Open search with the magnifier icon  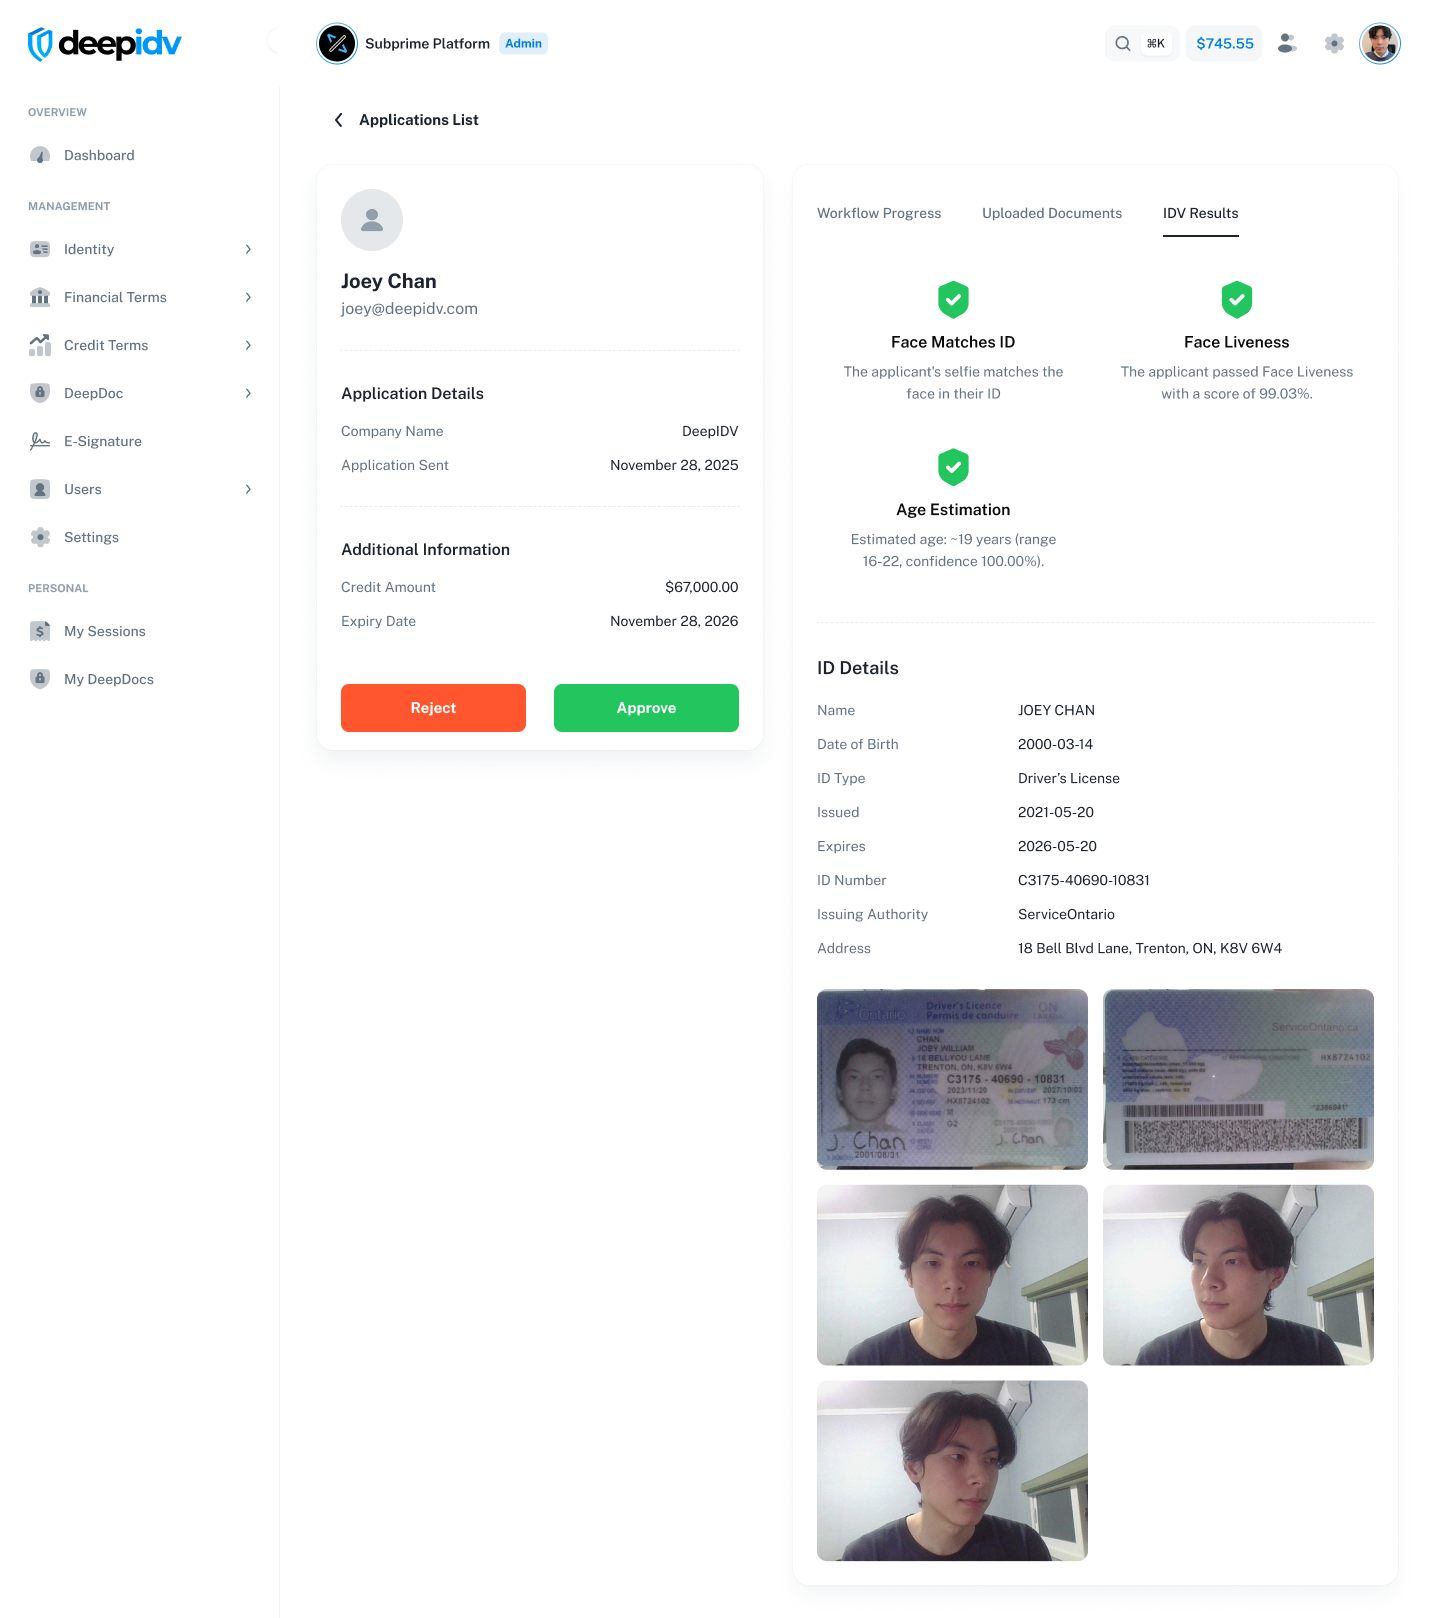pos(1123,44)
